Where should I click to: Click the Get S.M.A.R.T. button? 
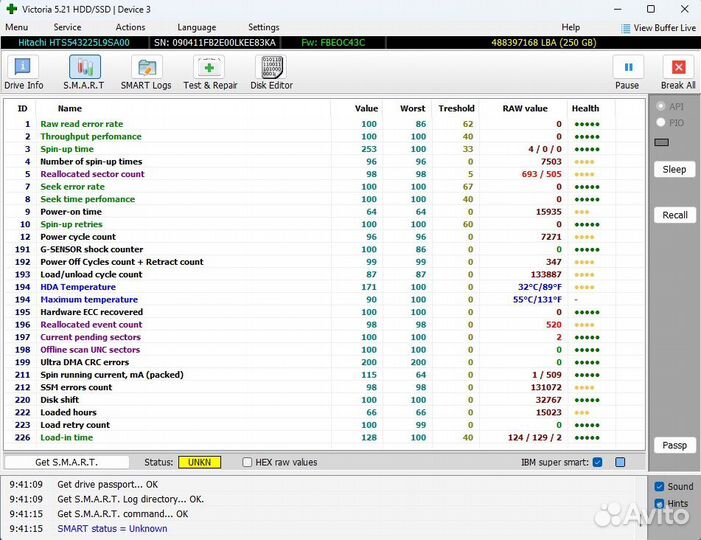click(x=68, y=462)
